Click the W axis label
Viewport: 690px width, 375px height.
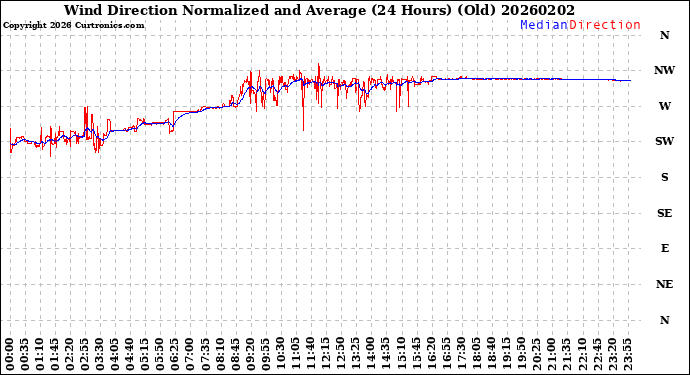(x=664, y=106)
